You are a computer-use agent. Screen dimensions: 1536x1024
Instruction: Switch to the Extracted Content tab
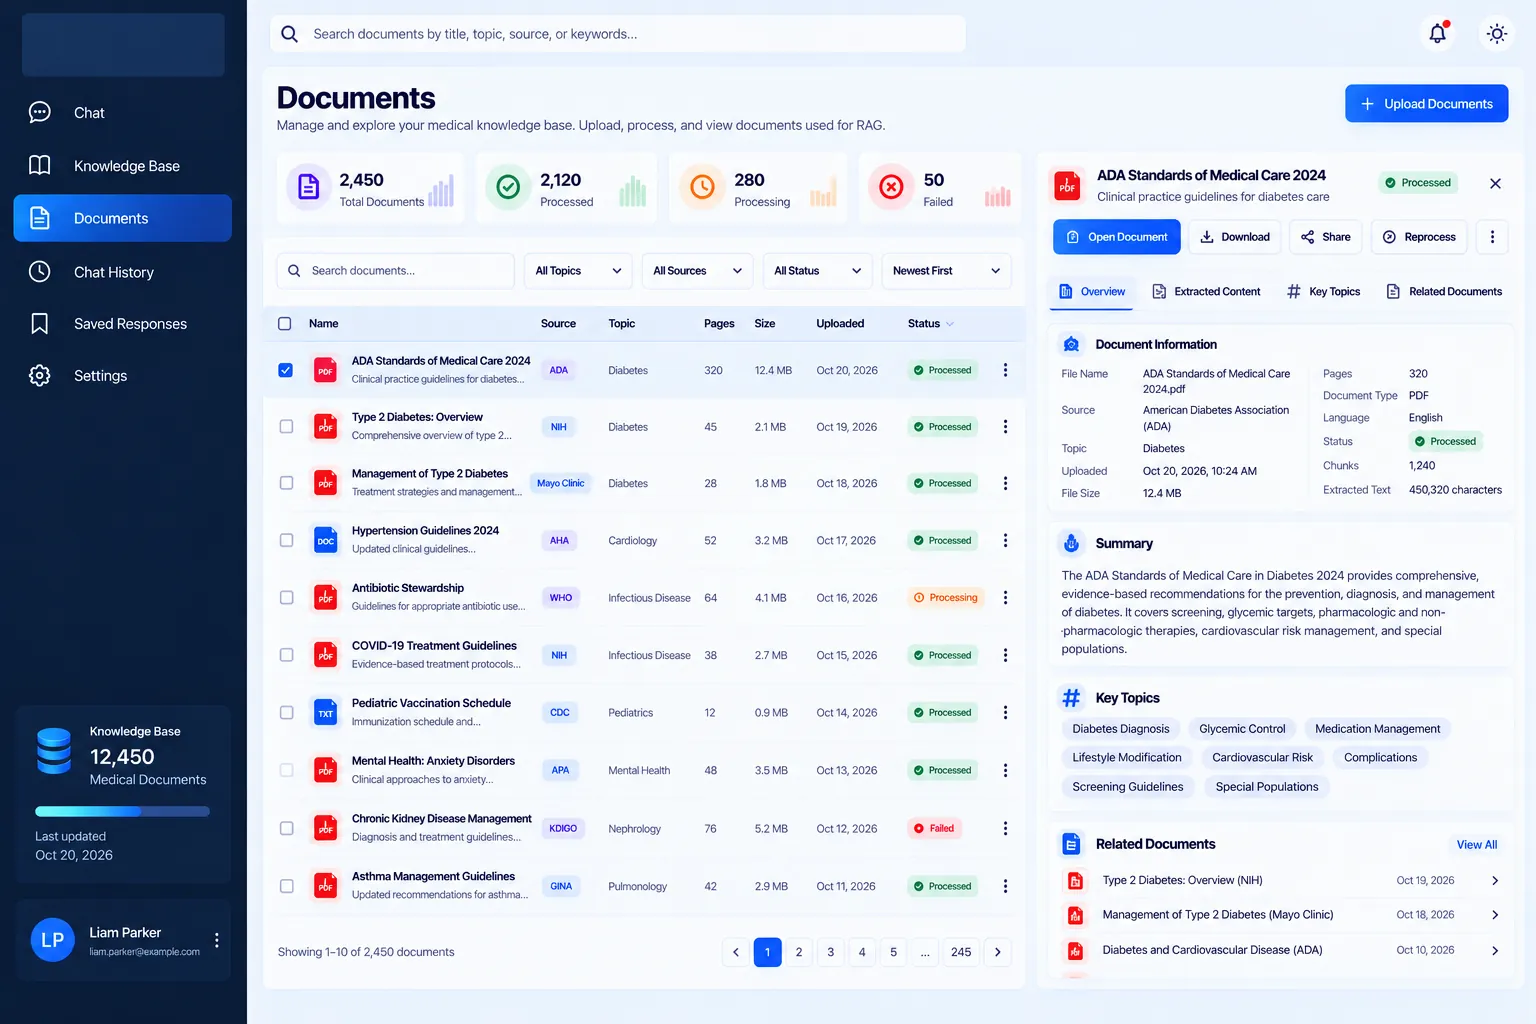(x=1206, y=292)
